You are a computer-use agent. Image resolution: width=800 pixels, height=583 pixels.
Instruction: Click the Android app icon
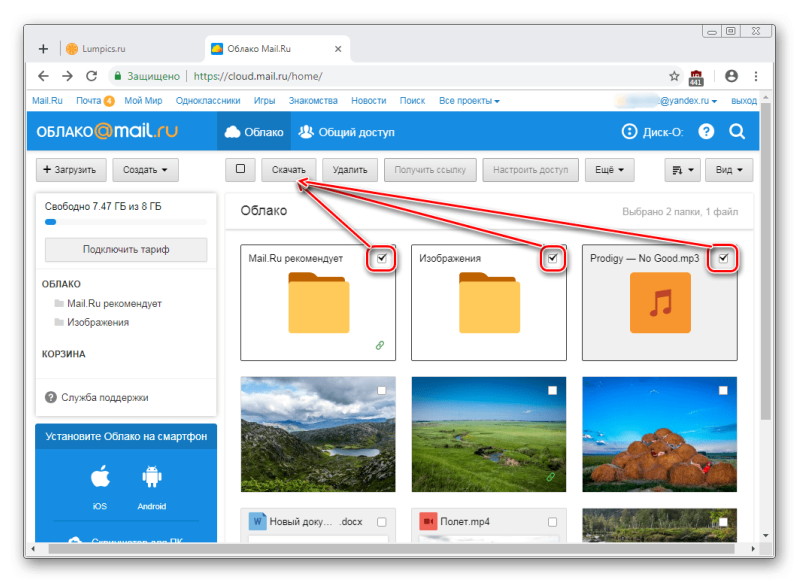152,477
